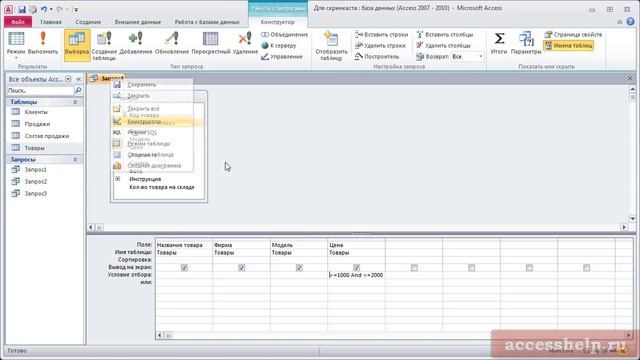Viewport: 640px width, 360px height.
Task: Toggle Итоги totals row
Action: click(x=499, y=43)
